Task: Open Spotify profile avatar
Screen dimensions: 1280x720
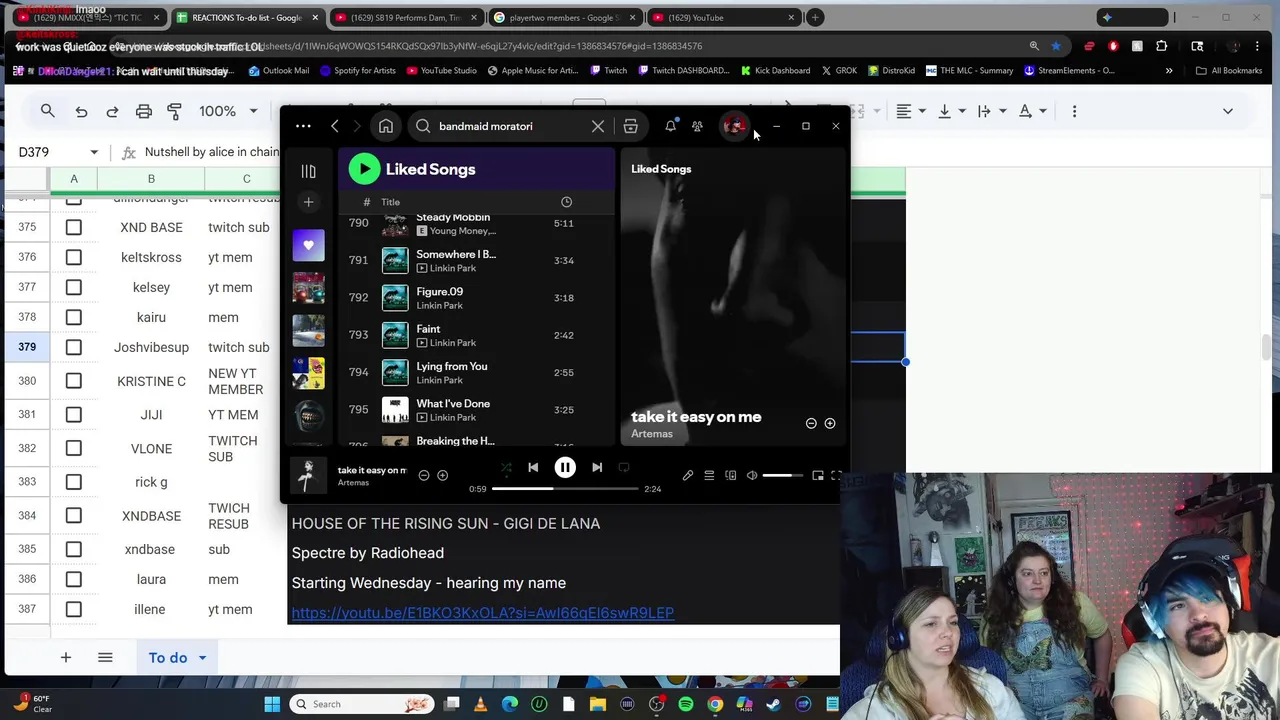Action: pyautogui.click(x=734, y=126)
